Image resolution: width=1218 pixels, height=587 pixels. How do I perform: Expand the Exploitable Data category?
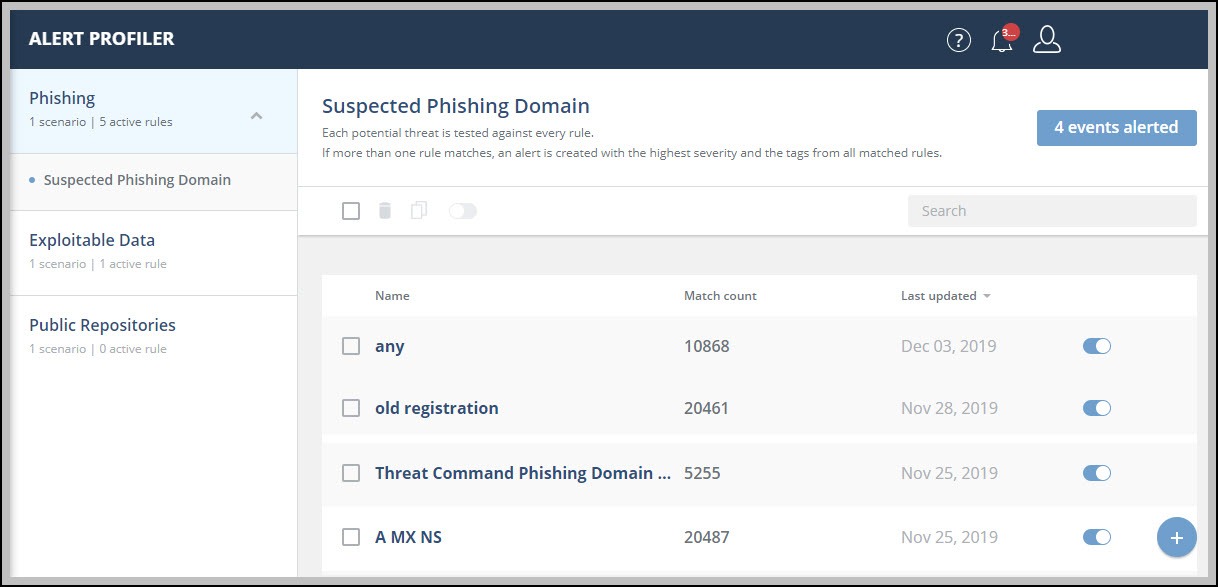[x=92, y=240]
